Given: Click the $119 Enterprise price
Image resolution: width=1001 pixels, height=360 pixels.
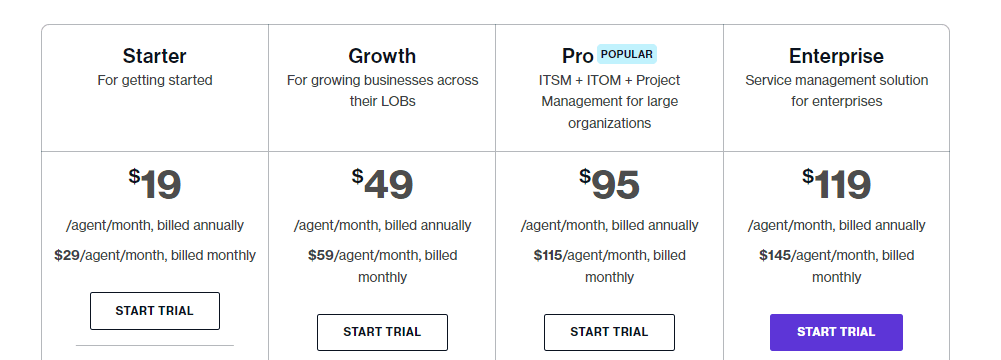Looking at the screenshot, I should pyautogui.click(x=836, y=184).
